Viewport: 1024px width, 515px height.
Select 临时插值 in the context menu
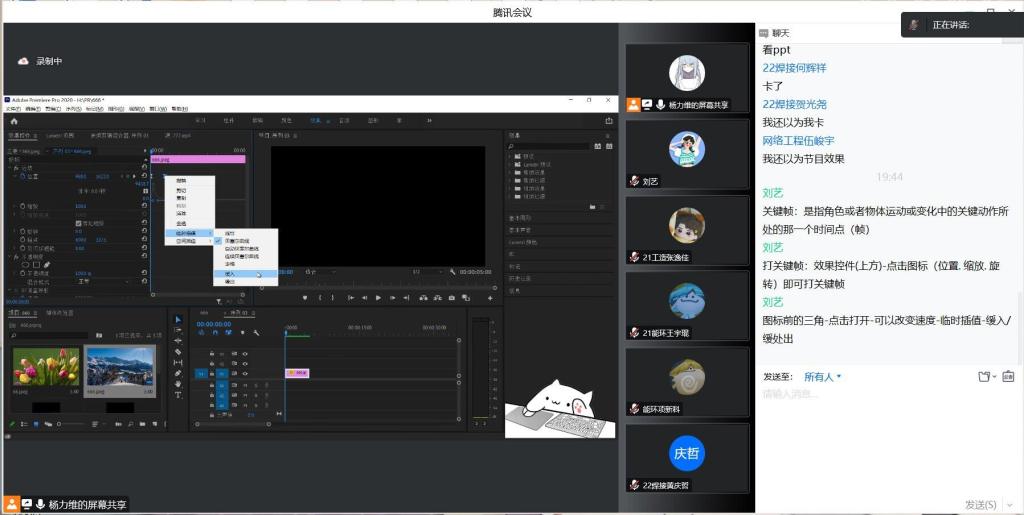tap(187, 233)
